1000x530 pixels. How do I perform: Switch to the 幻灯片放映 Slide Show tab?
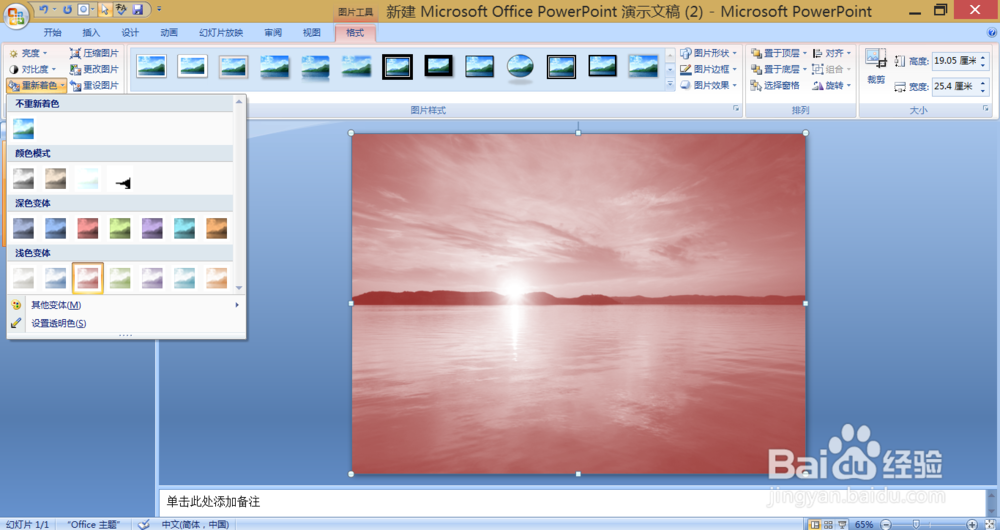coord(221,33)
